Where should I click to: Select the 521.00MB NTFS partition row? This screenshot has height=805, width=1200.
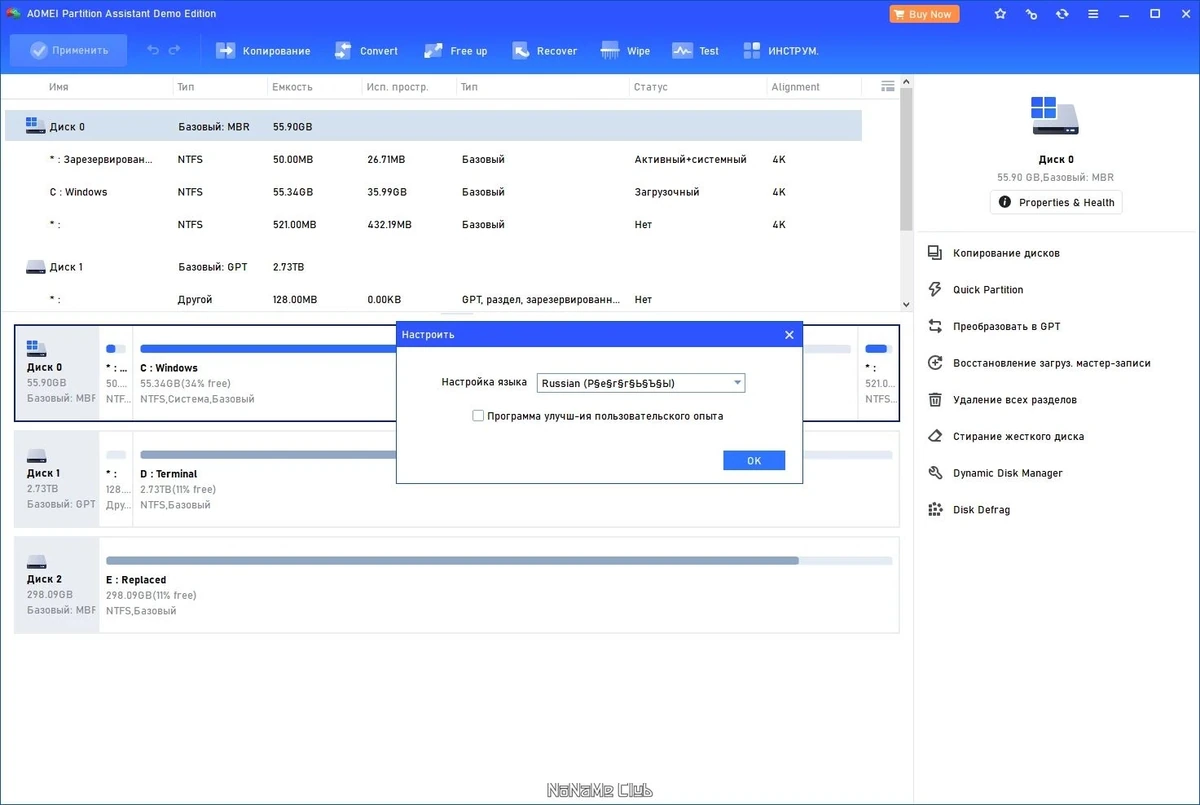click(433, 224)
